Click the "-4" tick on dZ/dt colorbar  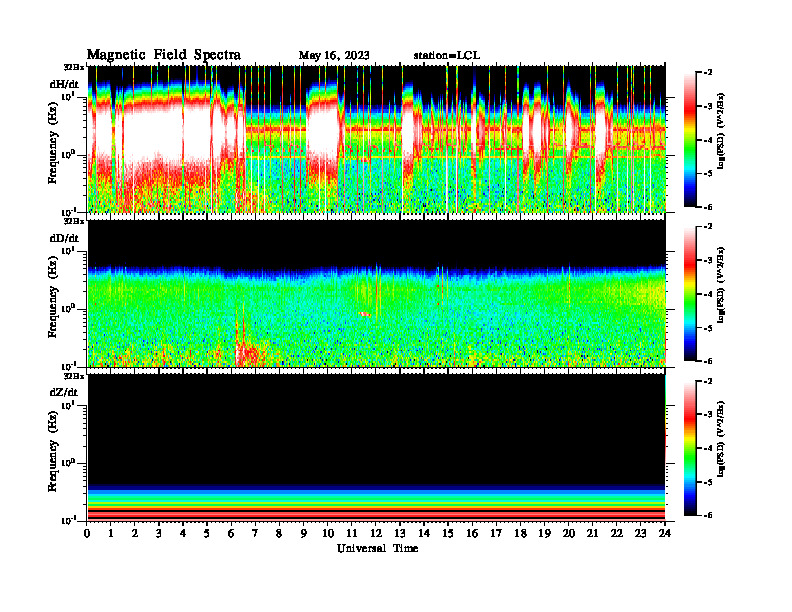(x=708, y=448)
